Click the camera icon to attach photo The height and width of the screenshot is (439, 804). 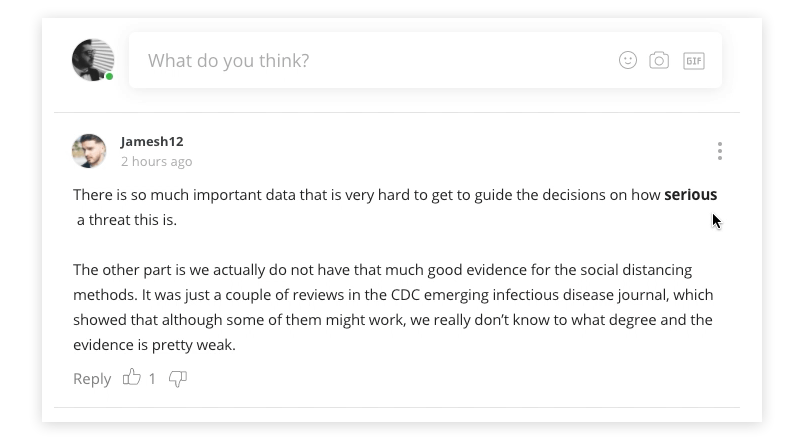tap(659, 61)
